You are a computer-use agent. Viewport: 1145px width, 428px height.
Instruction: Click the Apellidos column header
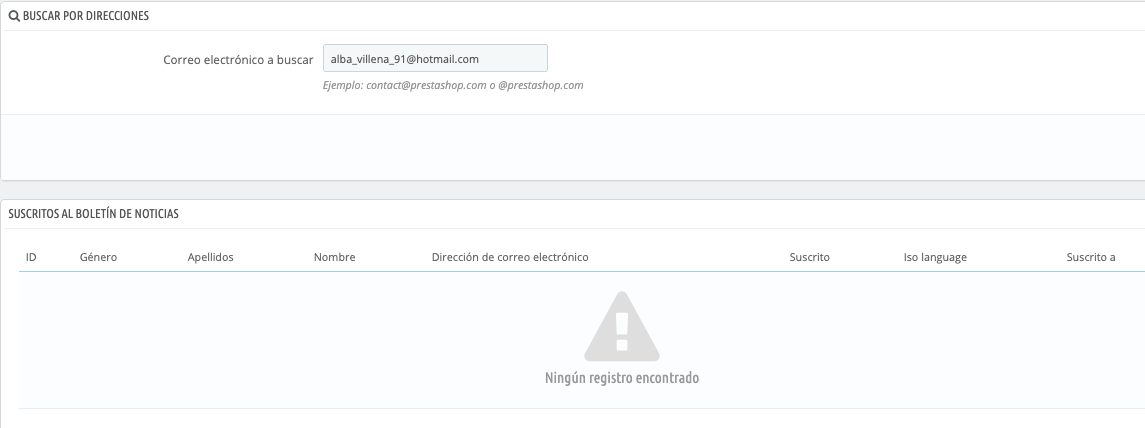[210, 257]
